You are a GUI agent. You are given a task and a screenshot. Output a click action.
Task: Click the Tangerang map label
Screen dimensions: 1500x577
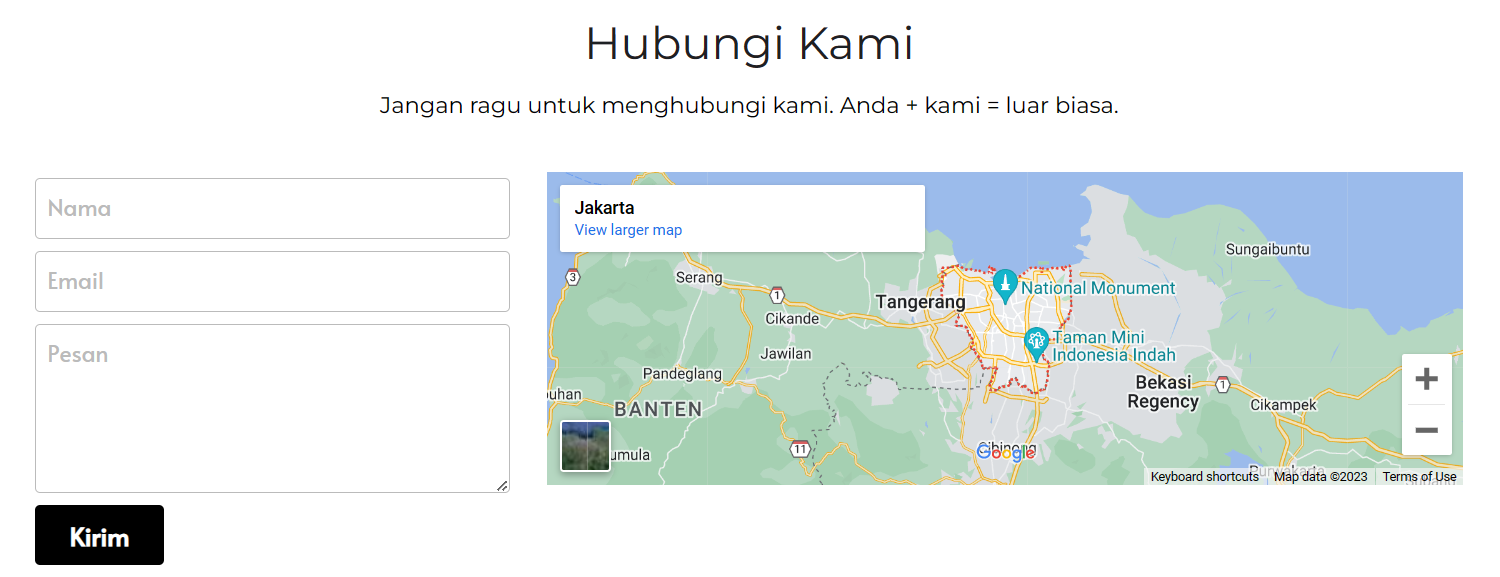pos(920,302)
